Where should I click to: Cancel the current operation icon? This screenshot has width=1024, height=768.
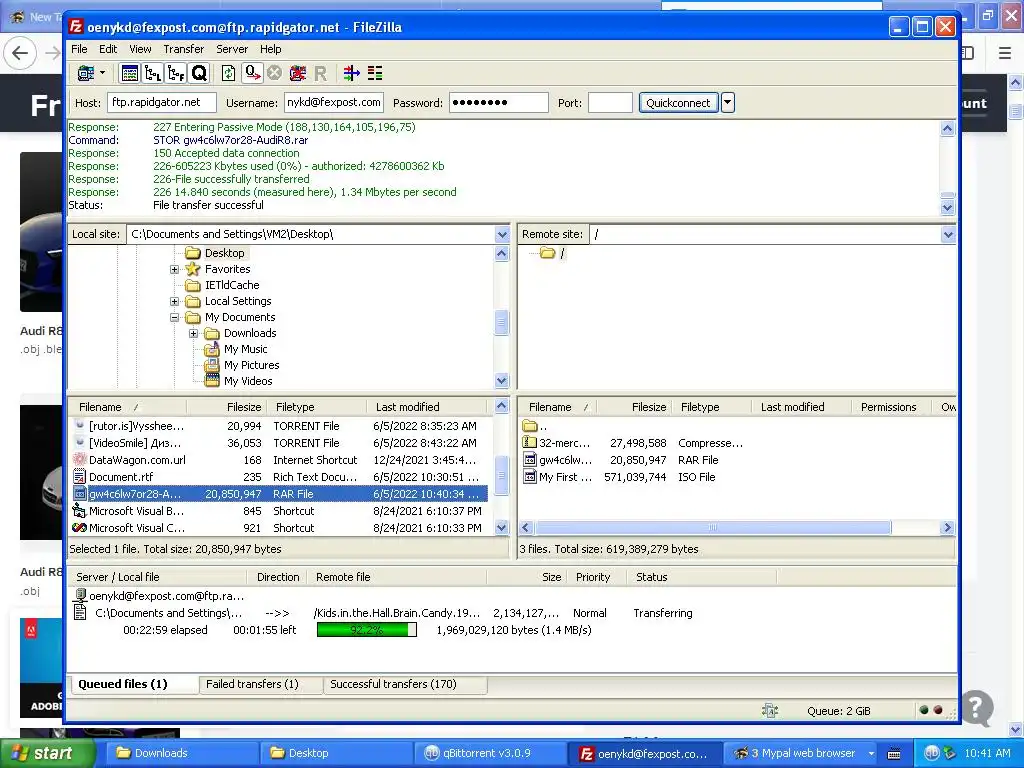point(275,73)
